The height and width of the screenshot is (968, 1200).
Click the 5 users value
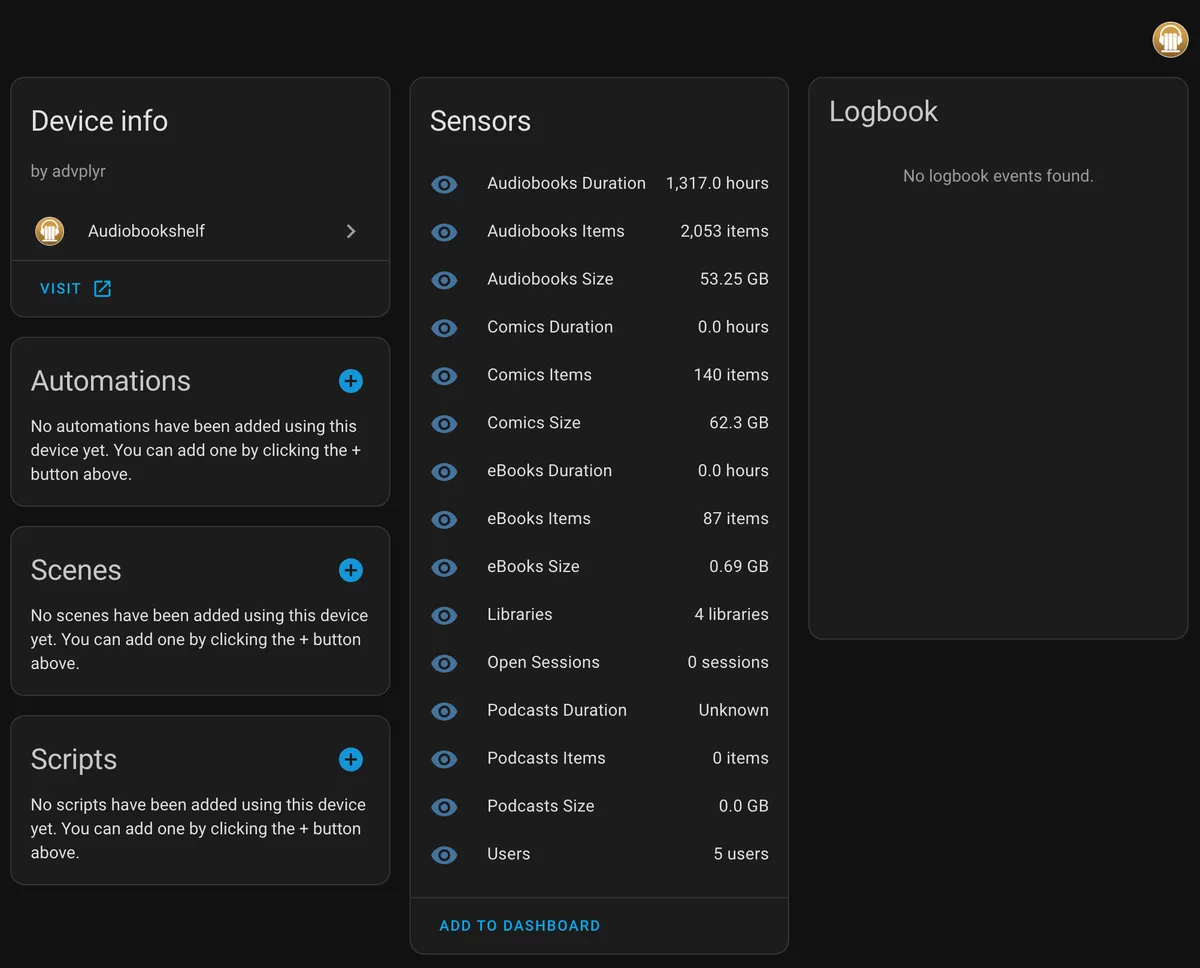click(x=741, y=855)
